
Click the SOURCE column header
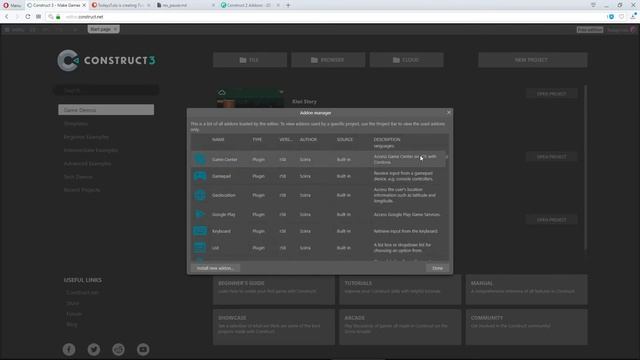344,140
